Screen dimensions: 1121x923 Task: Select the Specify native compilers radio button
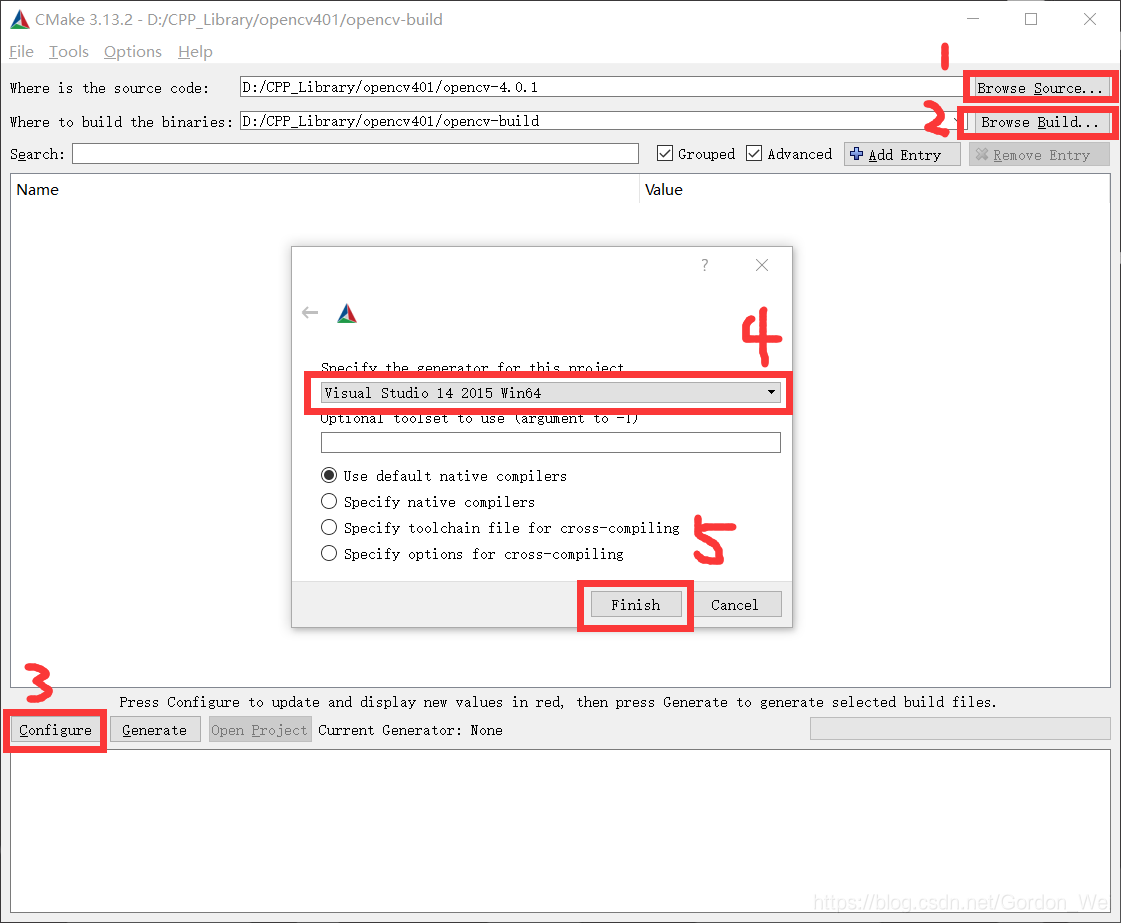[x=330, y=501]
